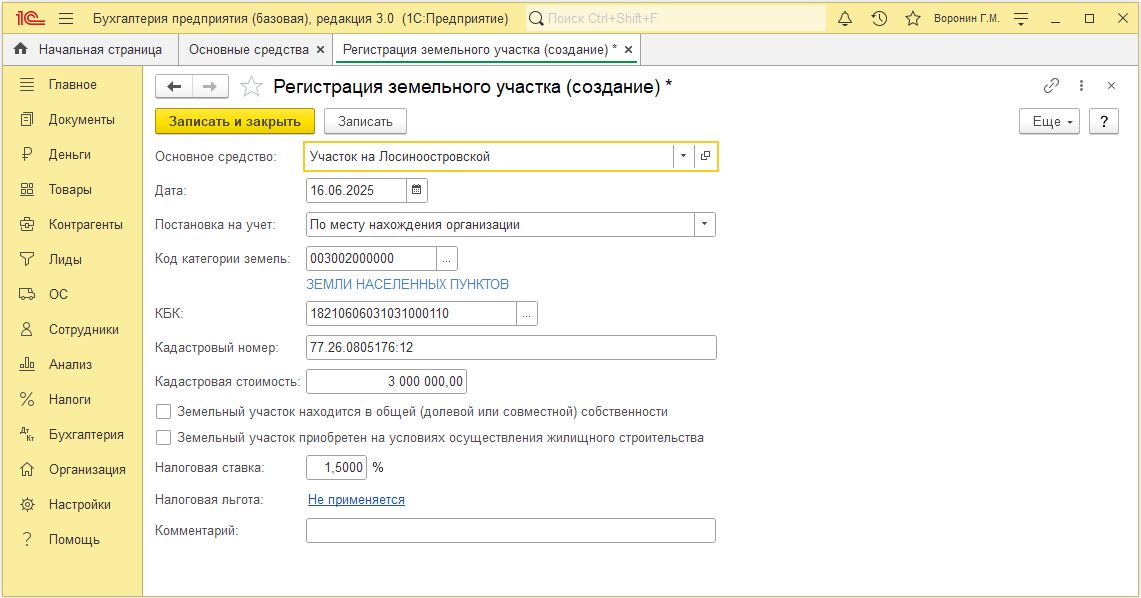
Task: Copy the document link via the chain icon
Action: pyautogui.click(x=1051, y=86)
